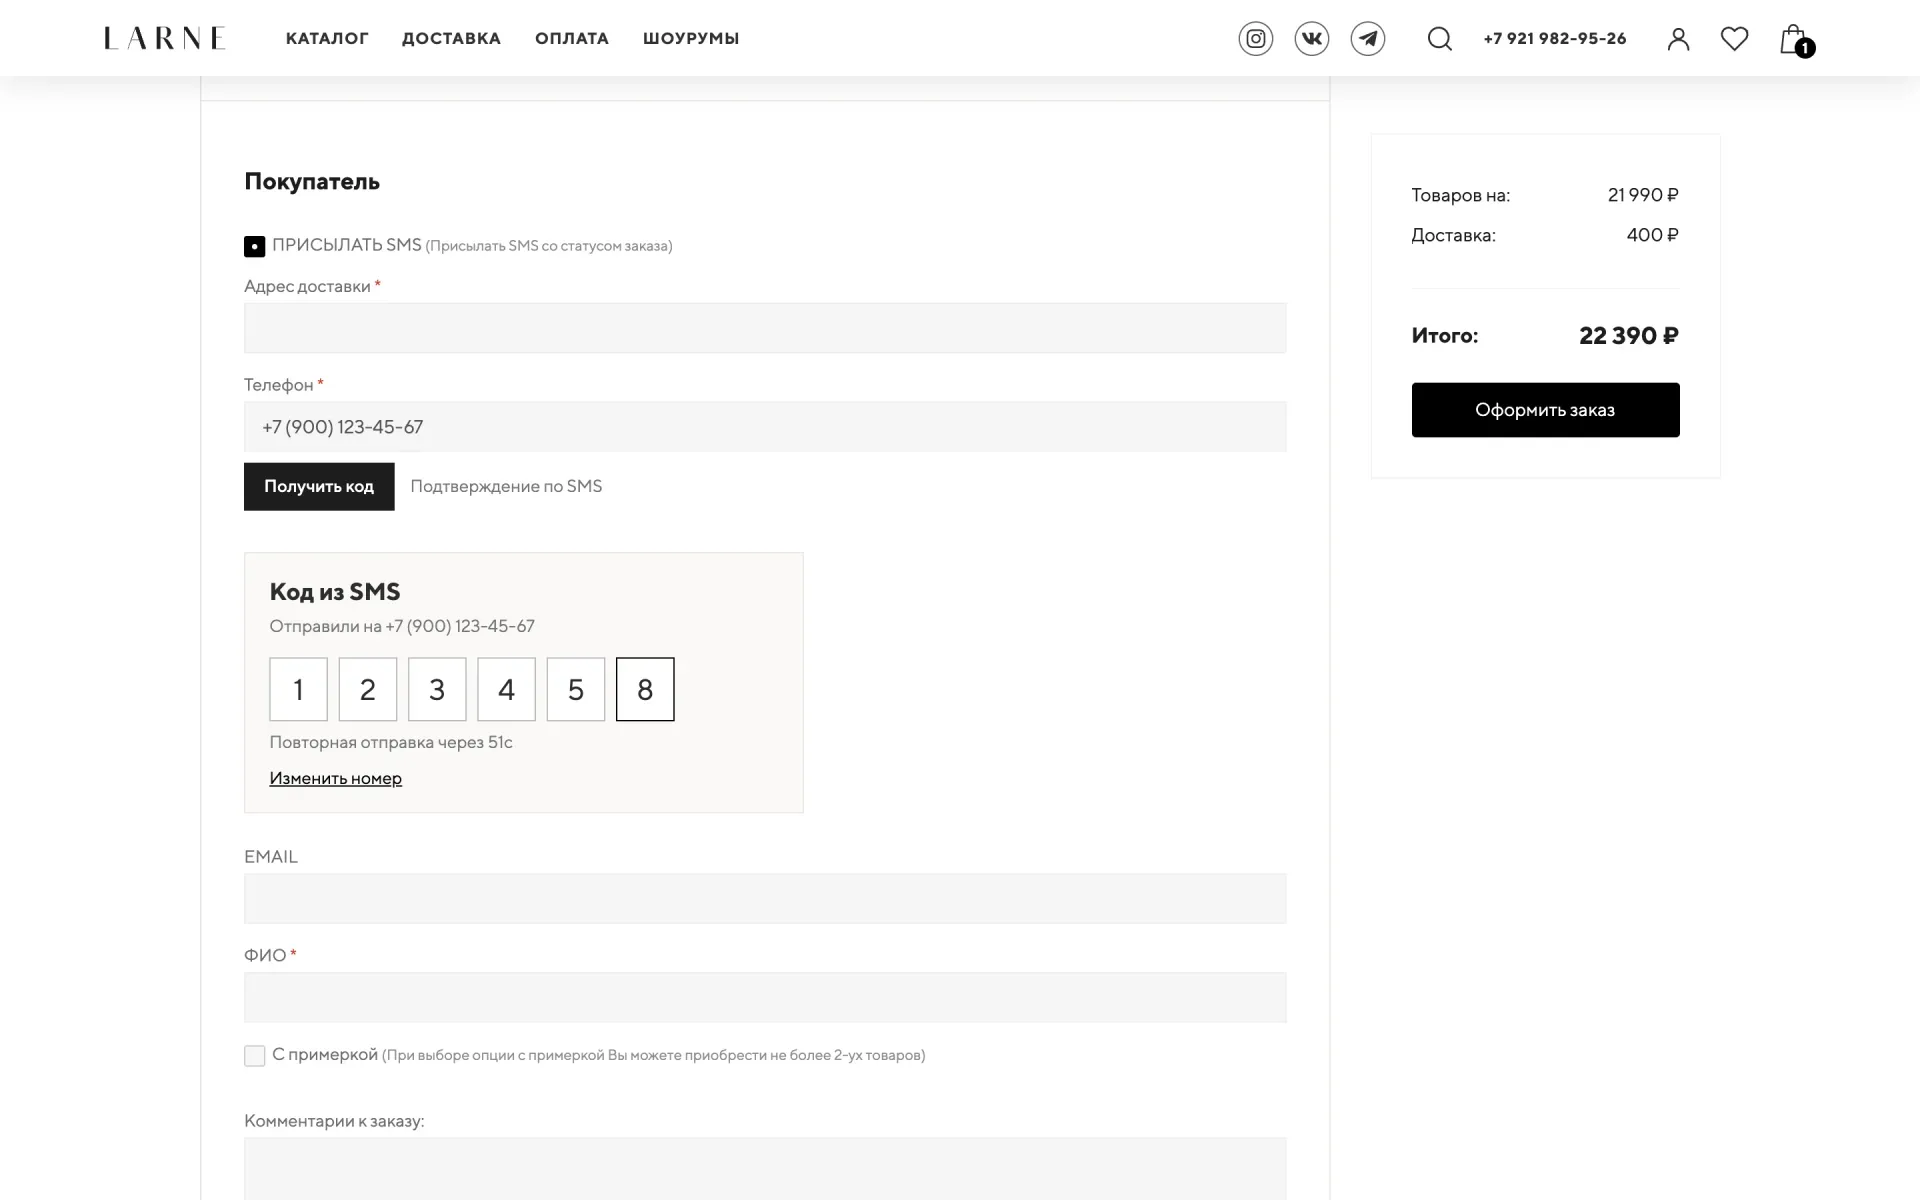
Task: Open the Telegram channel icon
Action: point(1368,39)
